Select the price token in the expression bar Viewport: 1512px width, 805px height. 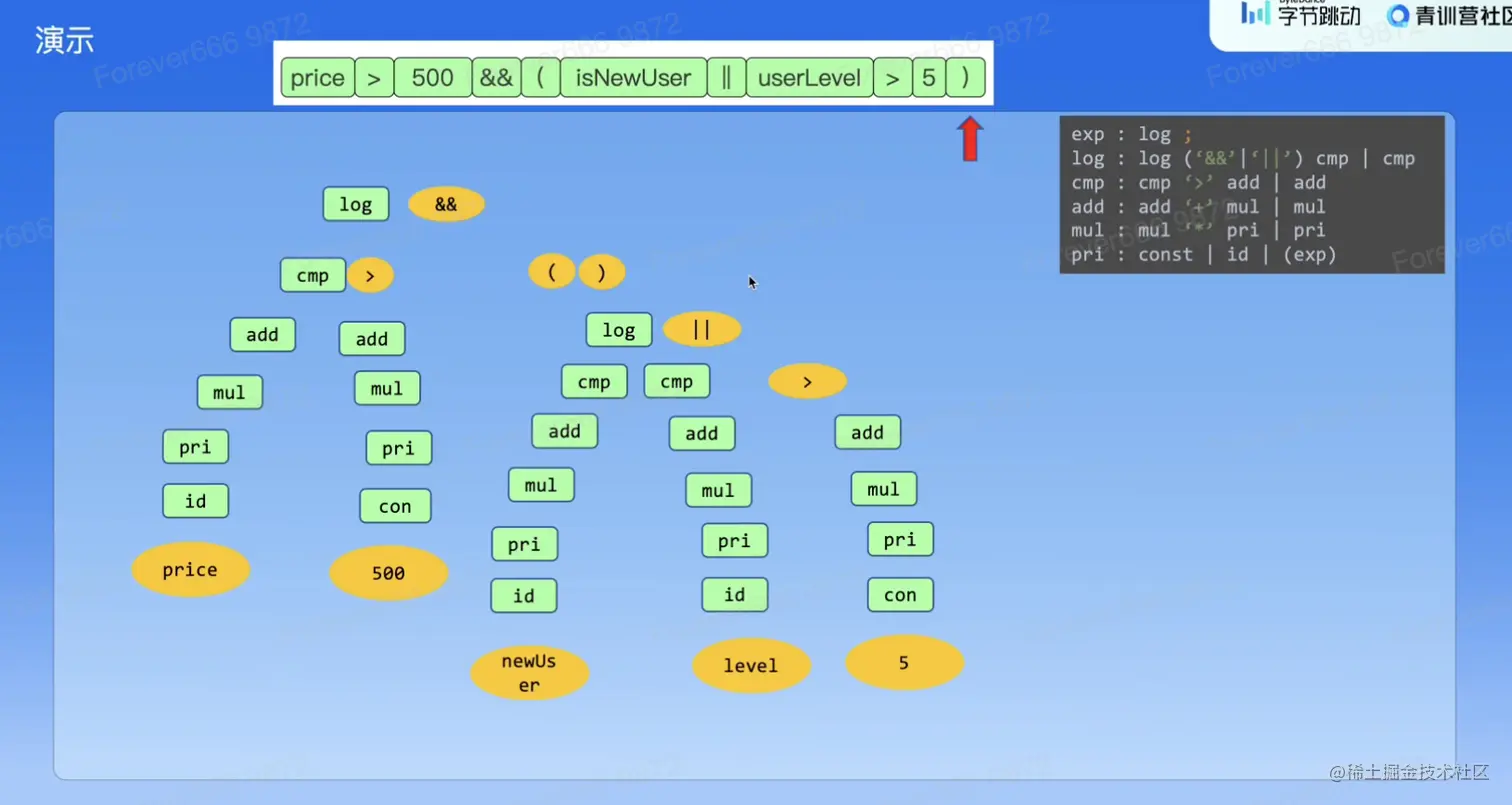click(318, 78)
